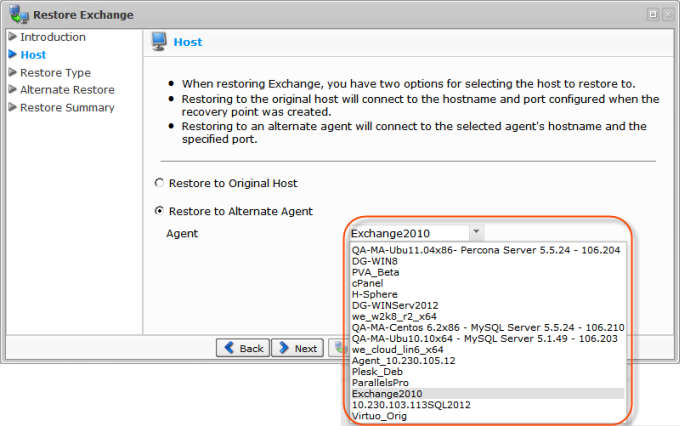Image resolution: width=680 pixels, height=426 pixels.
Task: Select Plesk_Deb agent option
Action: click(487, 372)
